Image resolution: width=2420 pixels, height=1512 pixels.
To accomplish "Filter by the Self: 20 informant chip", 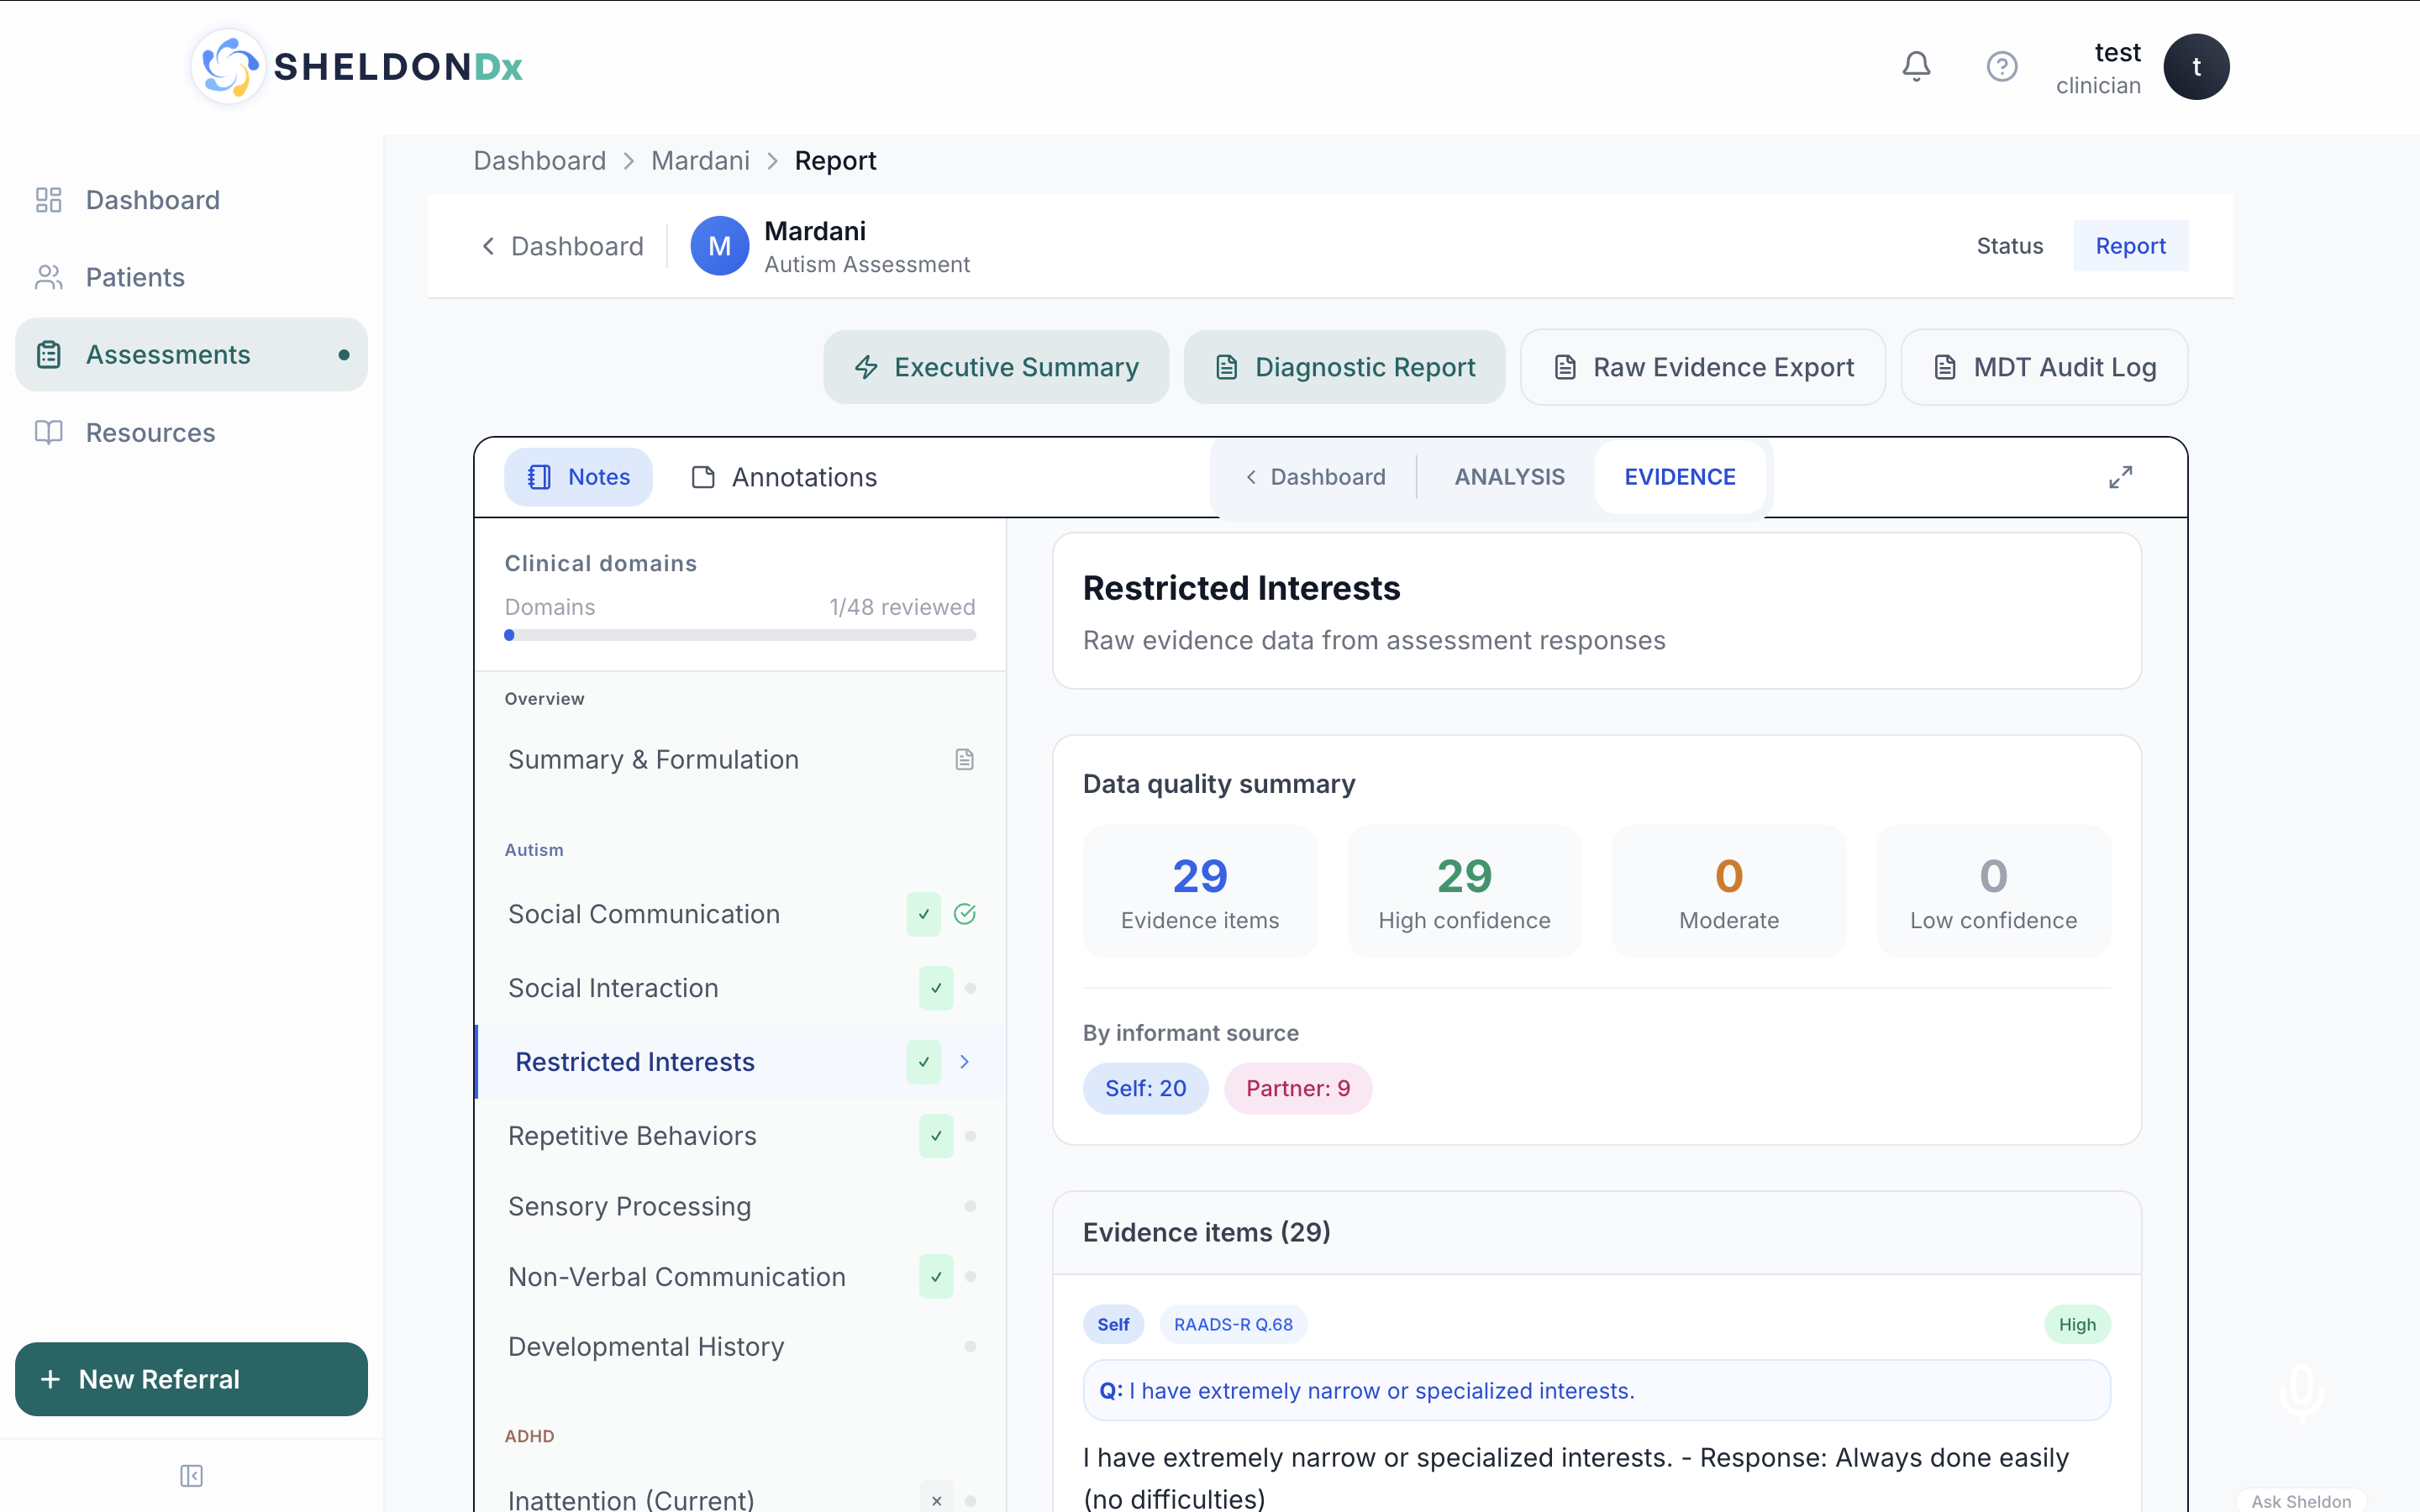I will click(1145, 1088).
